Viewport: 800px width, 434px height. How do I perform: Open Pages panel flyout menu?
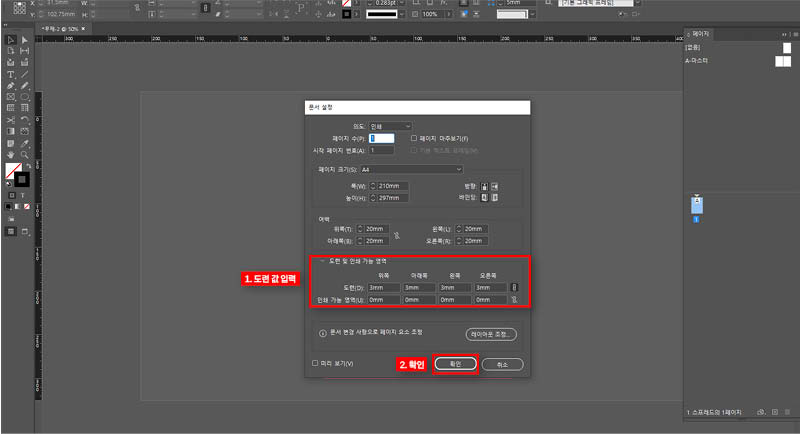[795, 35]
